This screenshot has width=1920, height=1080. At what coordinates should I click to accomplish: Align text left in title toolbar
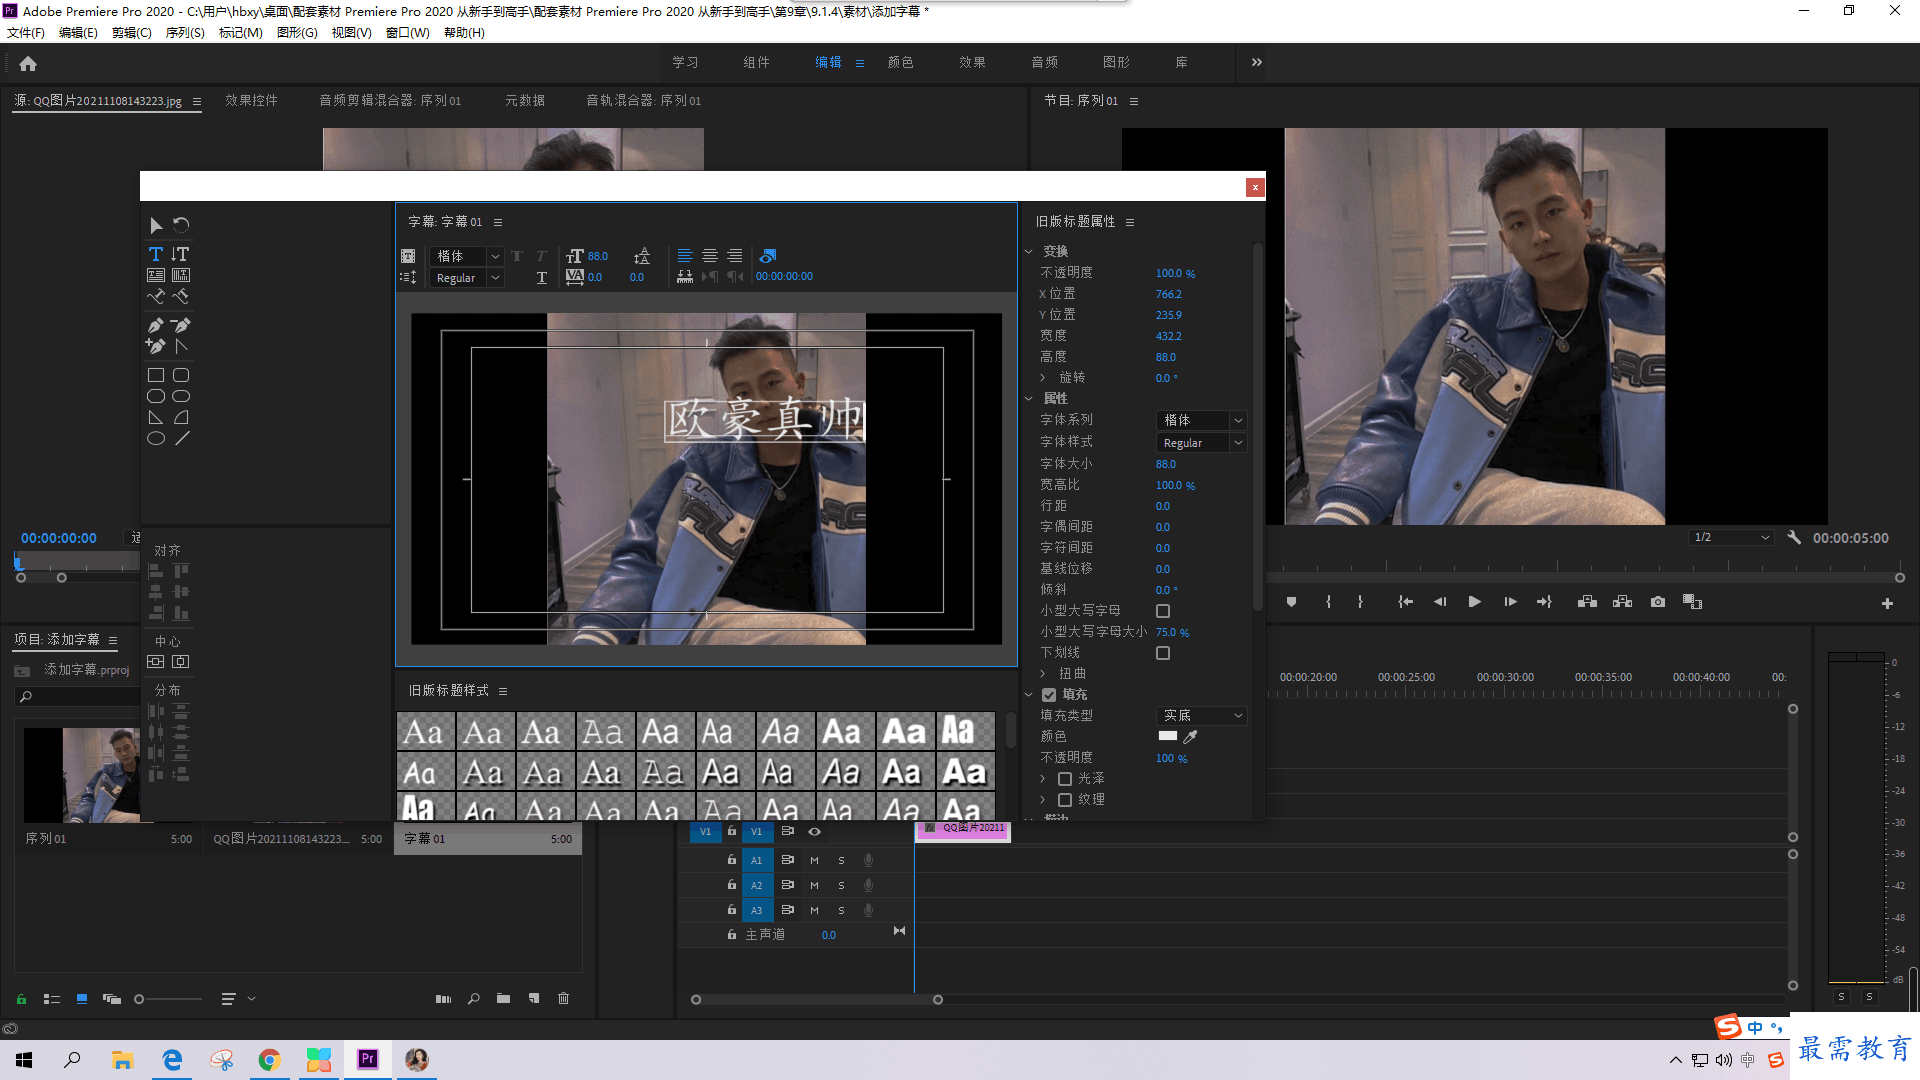[x=685, y=256]
